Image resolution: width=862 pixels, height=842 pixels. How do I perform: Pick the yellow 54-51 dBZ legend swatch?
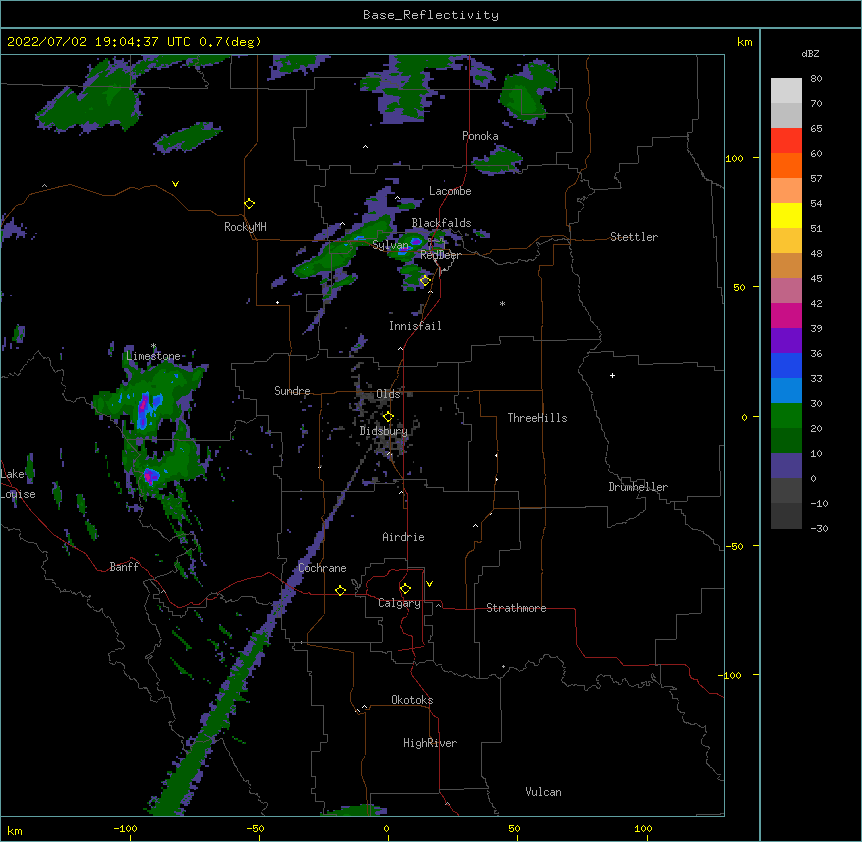[786, 215]
